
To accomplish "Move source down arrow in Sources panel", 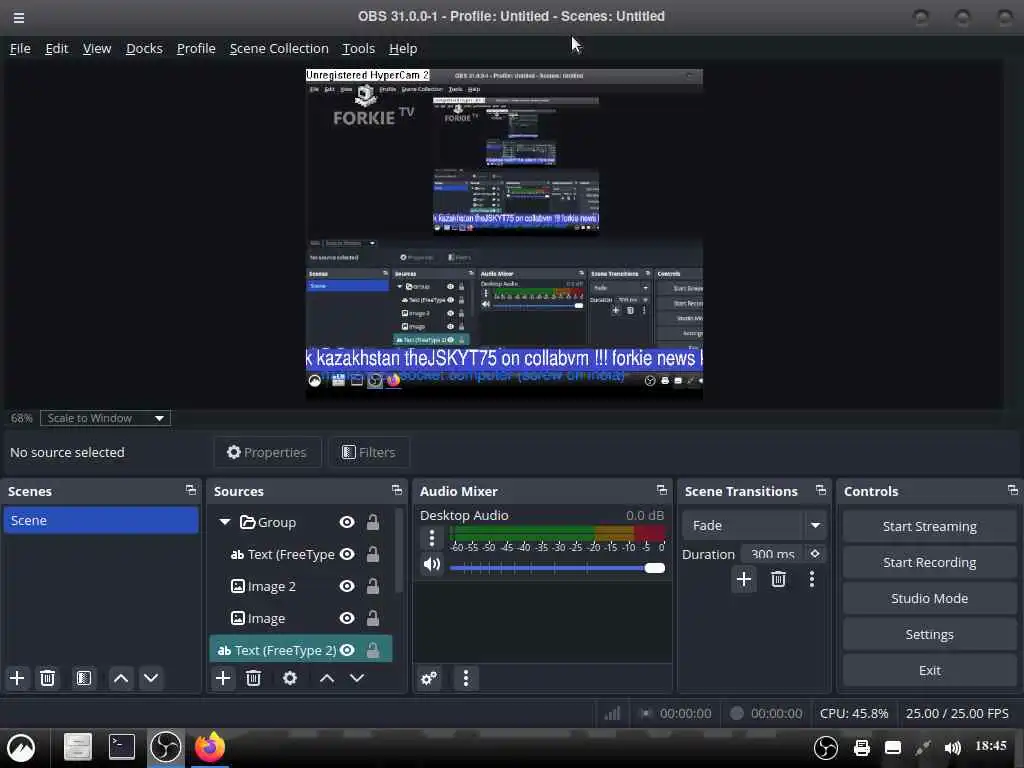I will 357,678.
